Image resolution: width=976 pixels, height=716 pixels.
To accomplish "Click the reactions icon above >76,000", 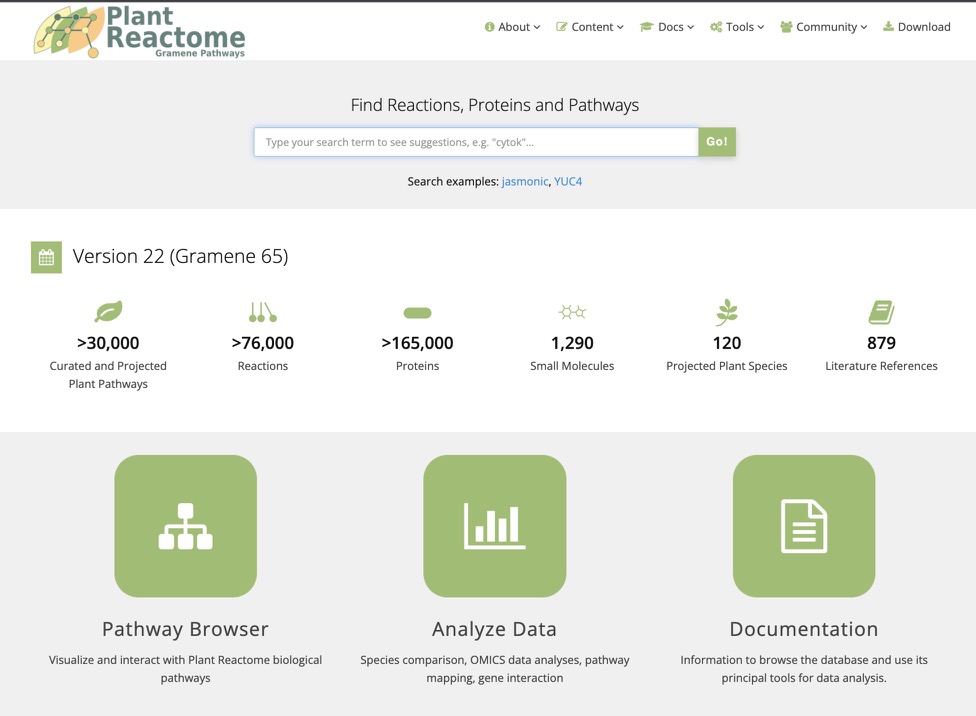I will point(263,312).
